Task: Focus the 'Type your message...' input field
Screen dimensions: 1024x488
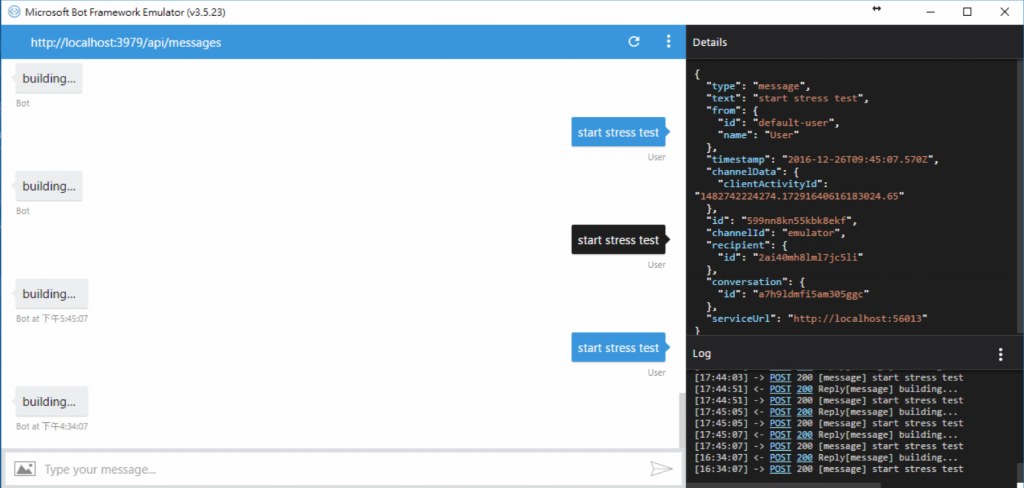Action: coord(345,469)
